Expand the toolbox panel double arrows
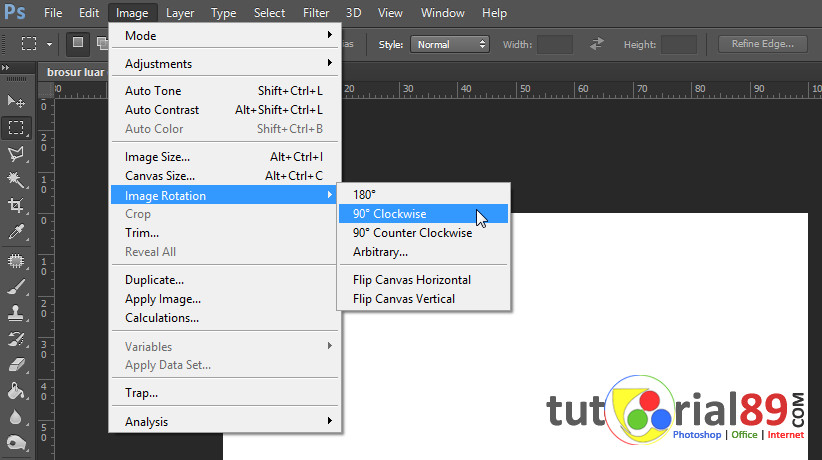Image resolution: width=822 pixels, height=460 pixels. click(6, 68)
